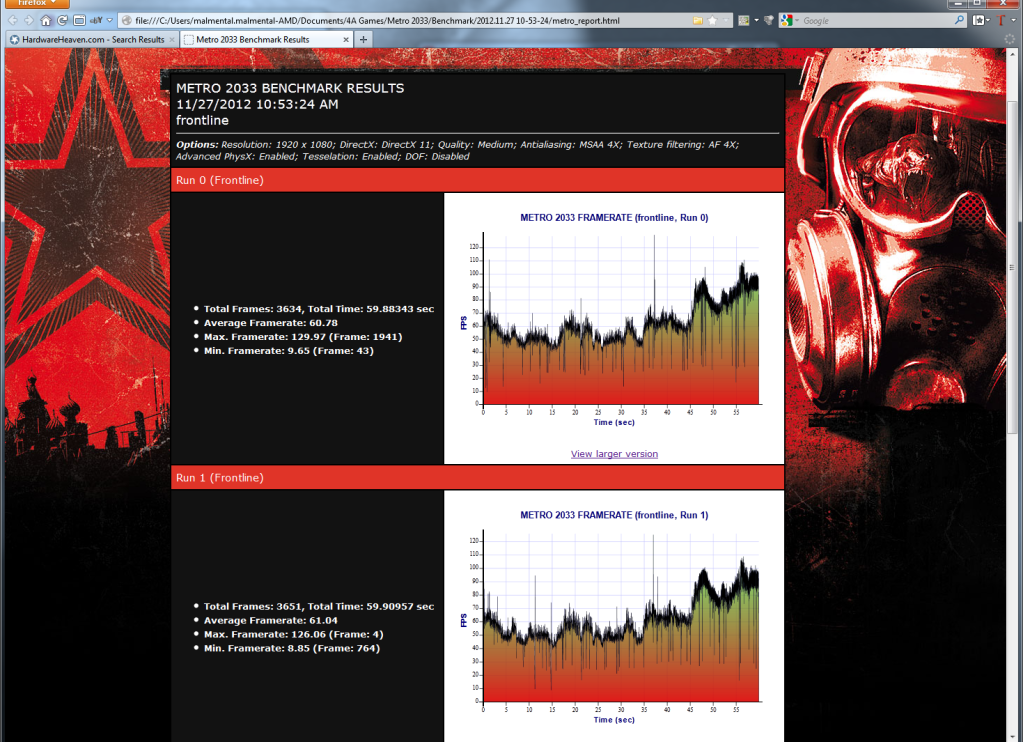Click the Run 1 (Frontline) header bar
The image size is (1023, 742).
tap(478, 478)
